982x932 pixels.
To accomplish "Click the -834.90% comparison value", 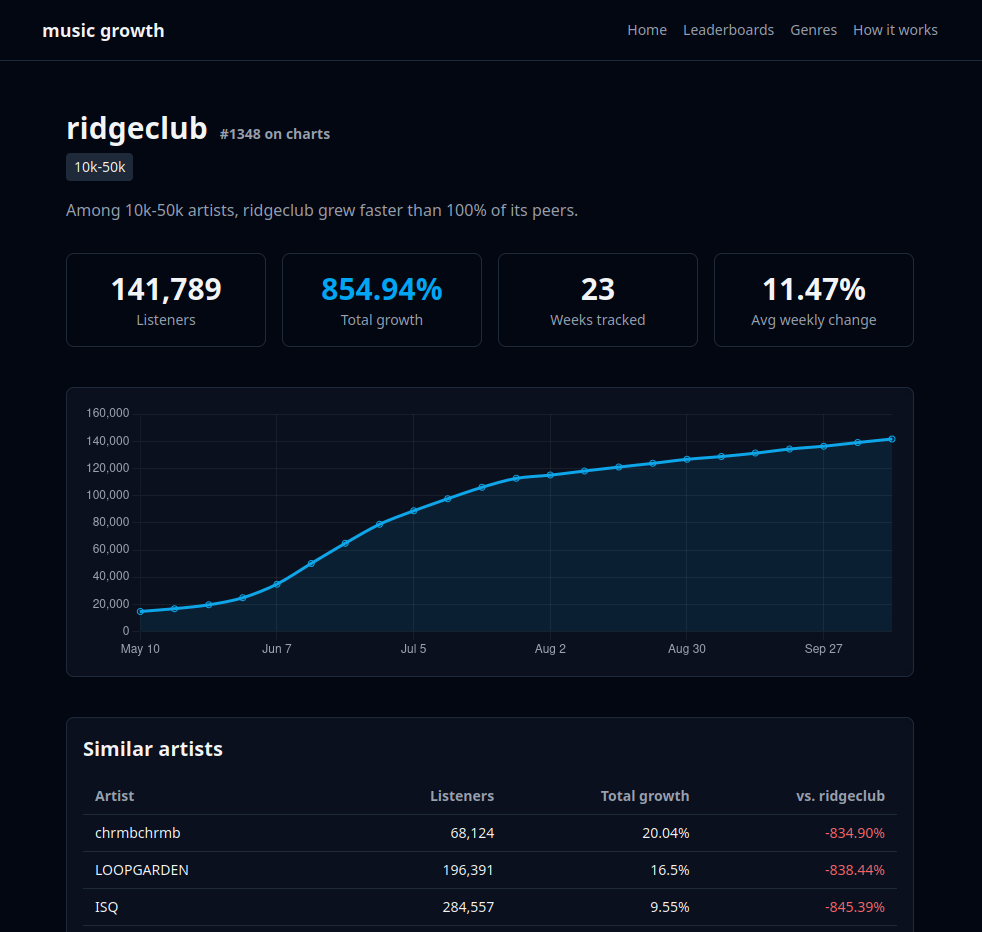I will coord(855,833).
